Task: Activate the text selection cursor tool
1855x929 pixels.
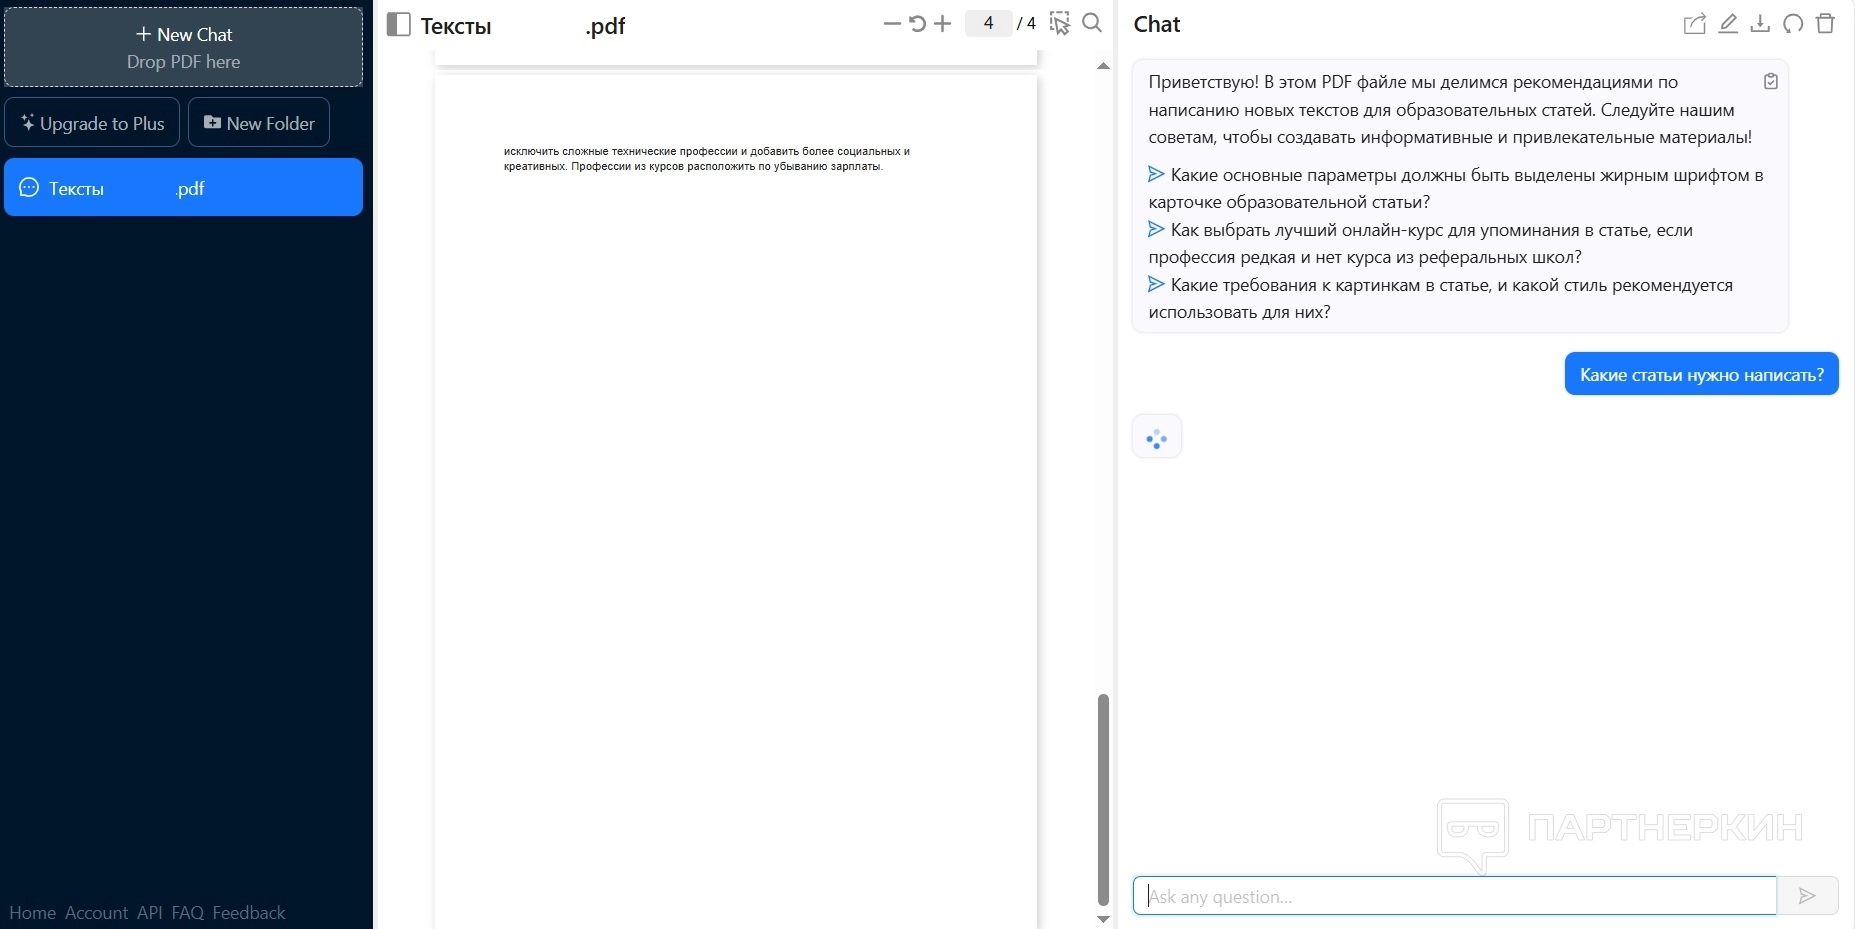Action: point(1060,23)
